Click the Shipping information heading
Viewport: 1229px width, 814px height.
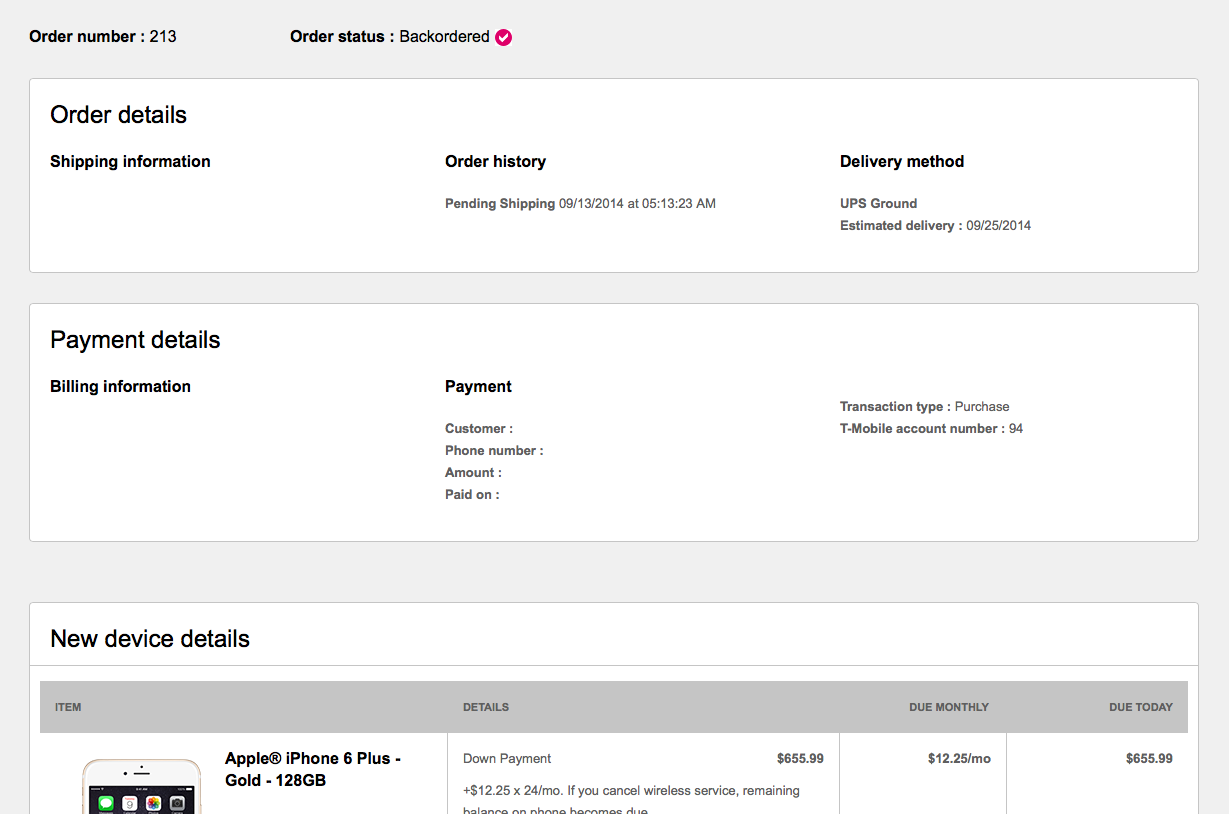point(130,162)
